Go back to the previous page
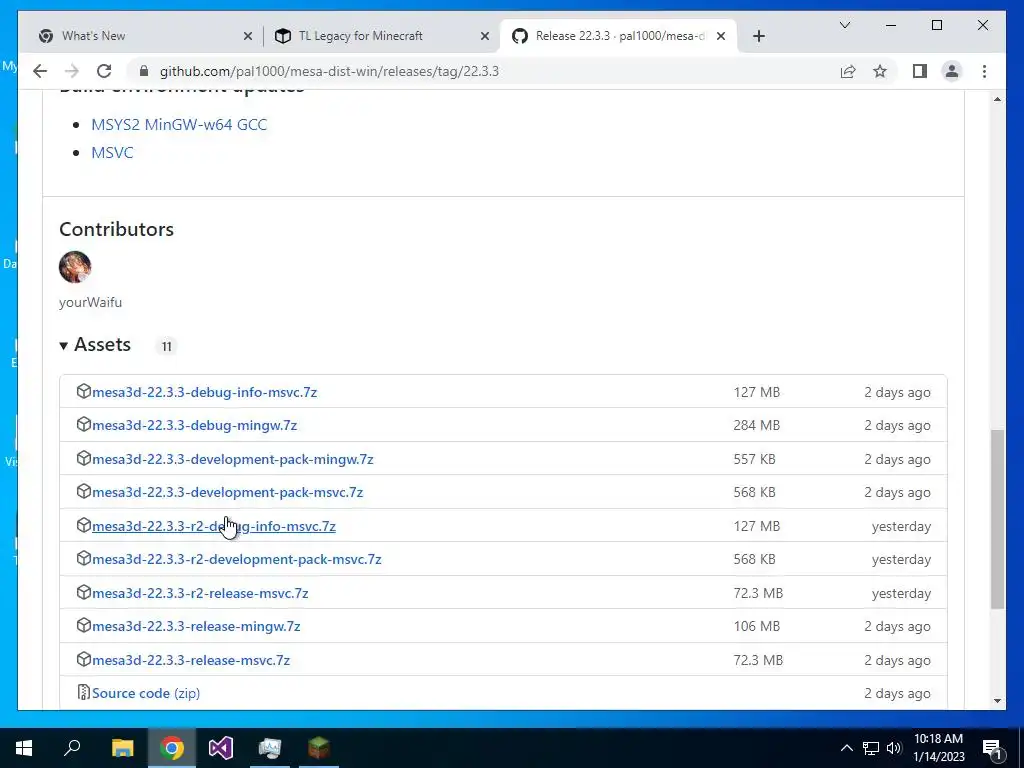Screen dimensions: 1024x768 tap(40, 71)
